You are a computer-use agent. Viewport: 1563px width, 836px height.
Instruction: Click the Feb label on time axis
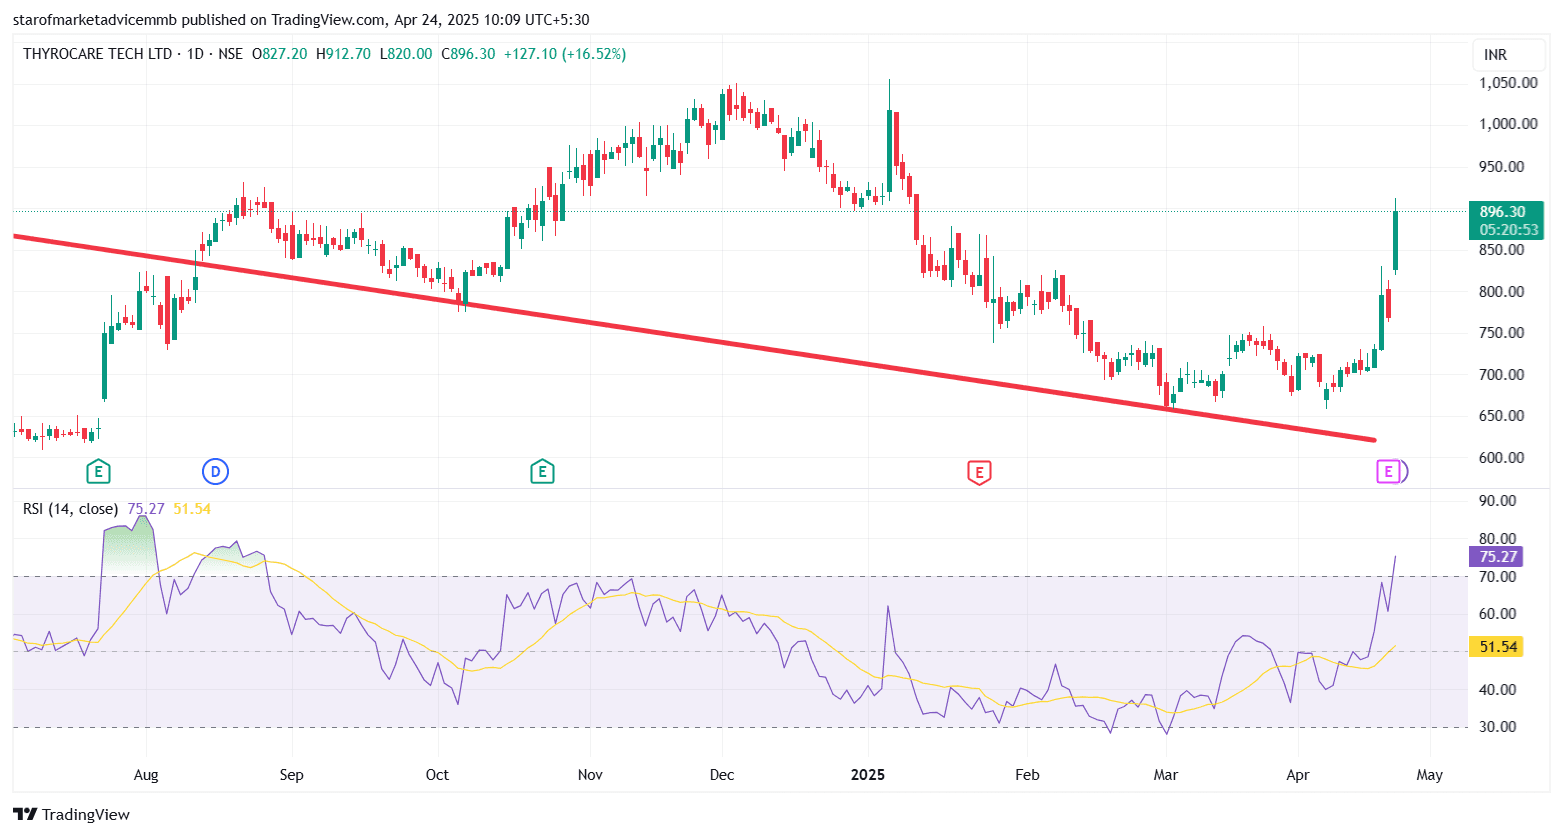click(1027, 775)
